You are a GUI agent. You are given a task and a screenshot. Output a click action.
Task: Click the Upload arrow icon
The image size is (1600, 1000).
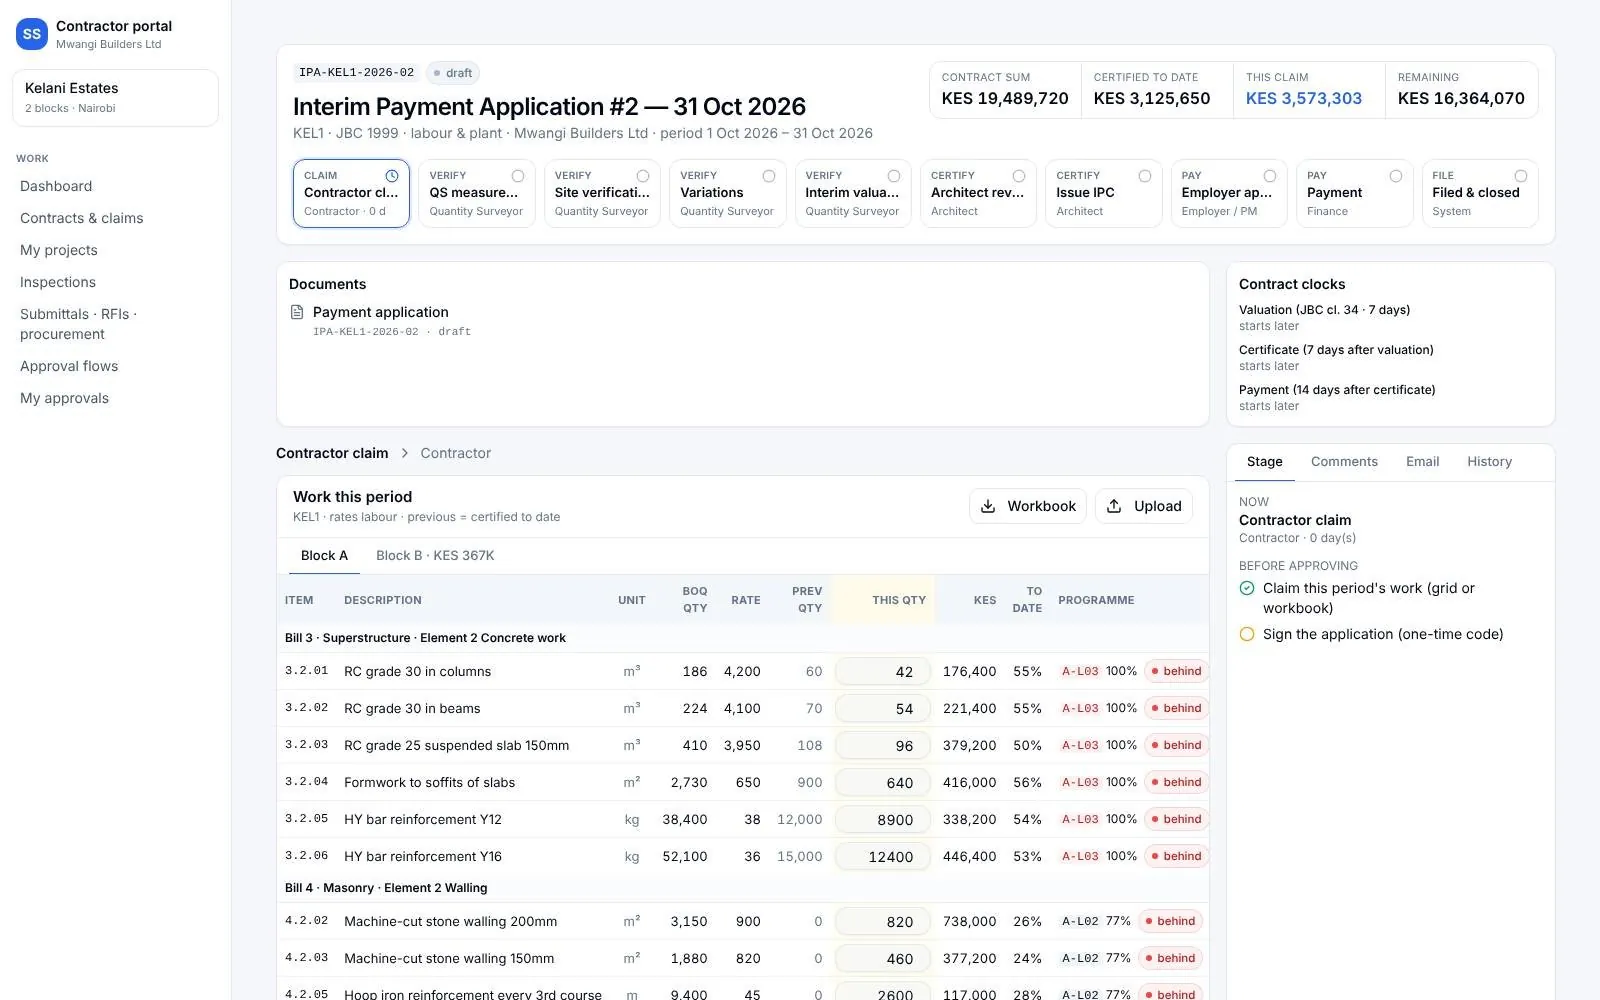1114,506
